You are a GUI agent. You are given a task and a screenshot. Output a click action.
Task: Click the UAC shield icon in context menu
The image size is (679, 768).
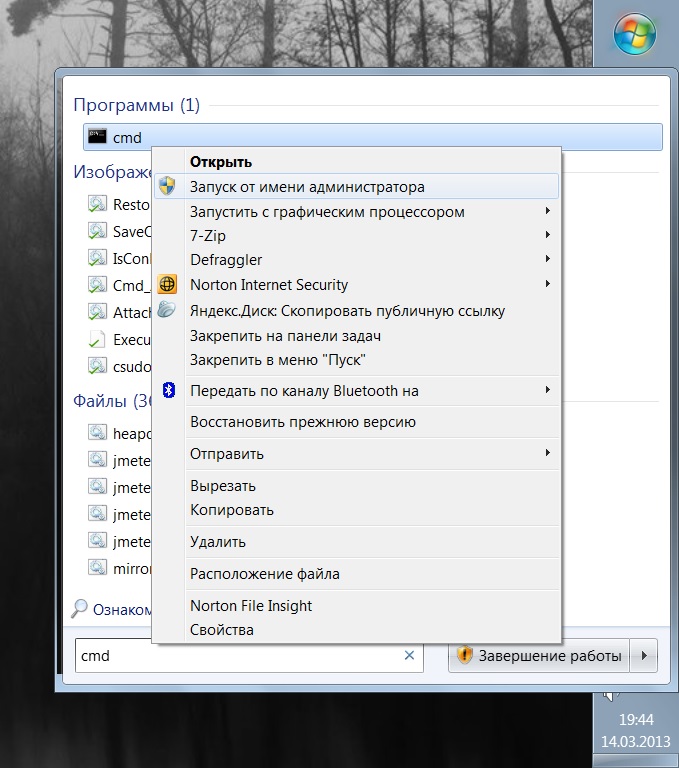(167, 186)
